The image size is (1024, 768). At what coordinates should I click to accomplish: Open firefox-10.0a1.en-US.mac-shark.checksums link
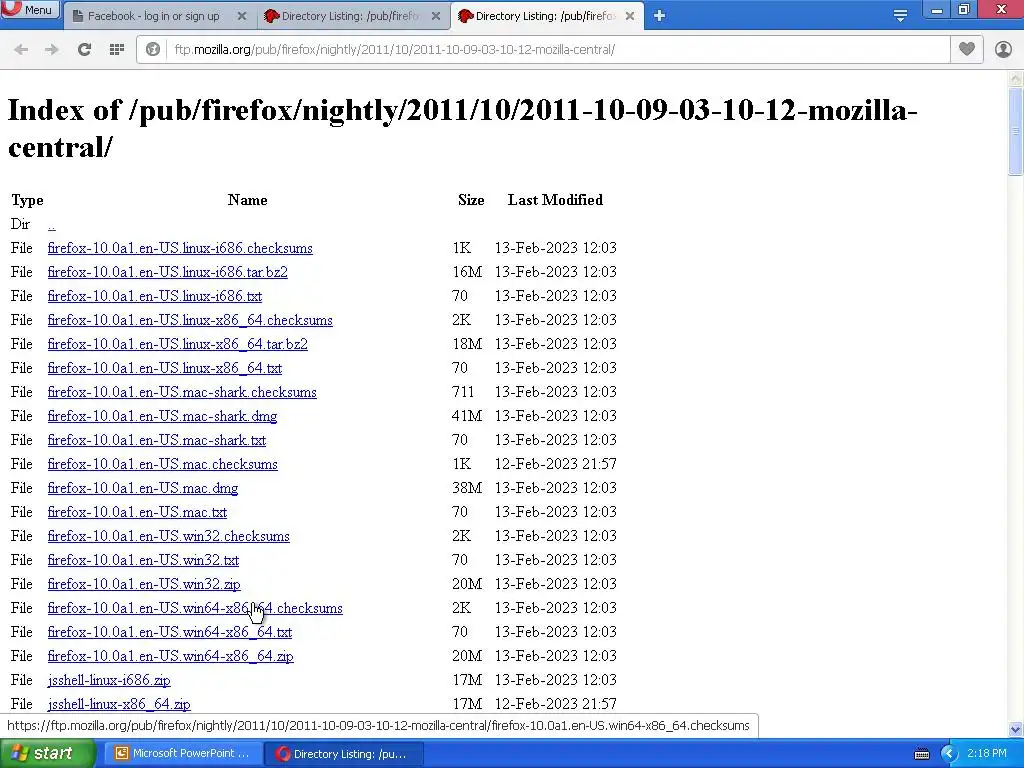click(182, 392)
